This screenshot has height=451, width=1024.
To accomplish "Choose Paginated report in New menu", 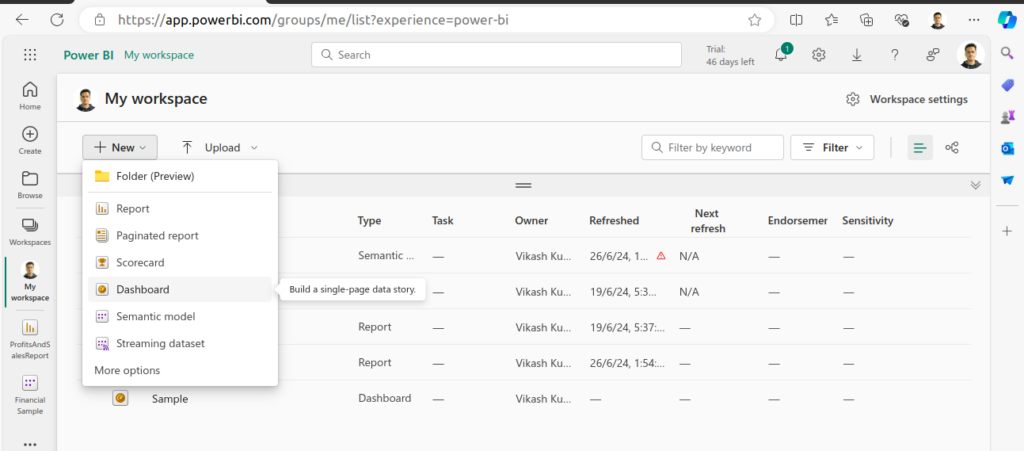I will click(157, 236).
